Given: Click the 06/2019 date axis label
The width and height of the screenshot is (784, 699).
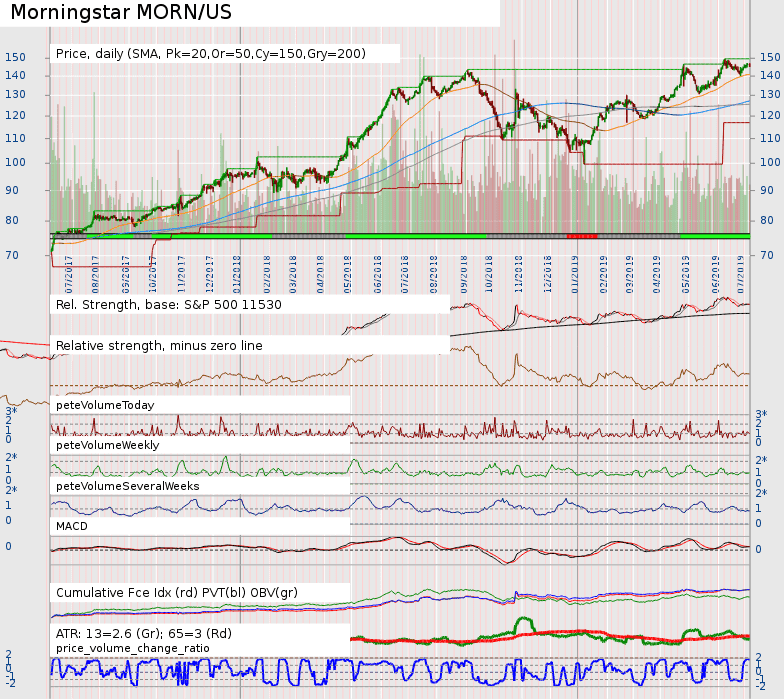Looking at the screenshot, I should pyautogui.click(x=716, y=274).
